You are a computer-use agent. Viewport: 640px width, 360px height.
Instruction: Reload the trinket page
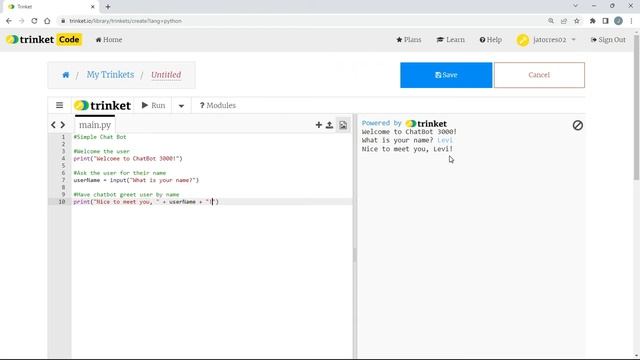point(34,21)
